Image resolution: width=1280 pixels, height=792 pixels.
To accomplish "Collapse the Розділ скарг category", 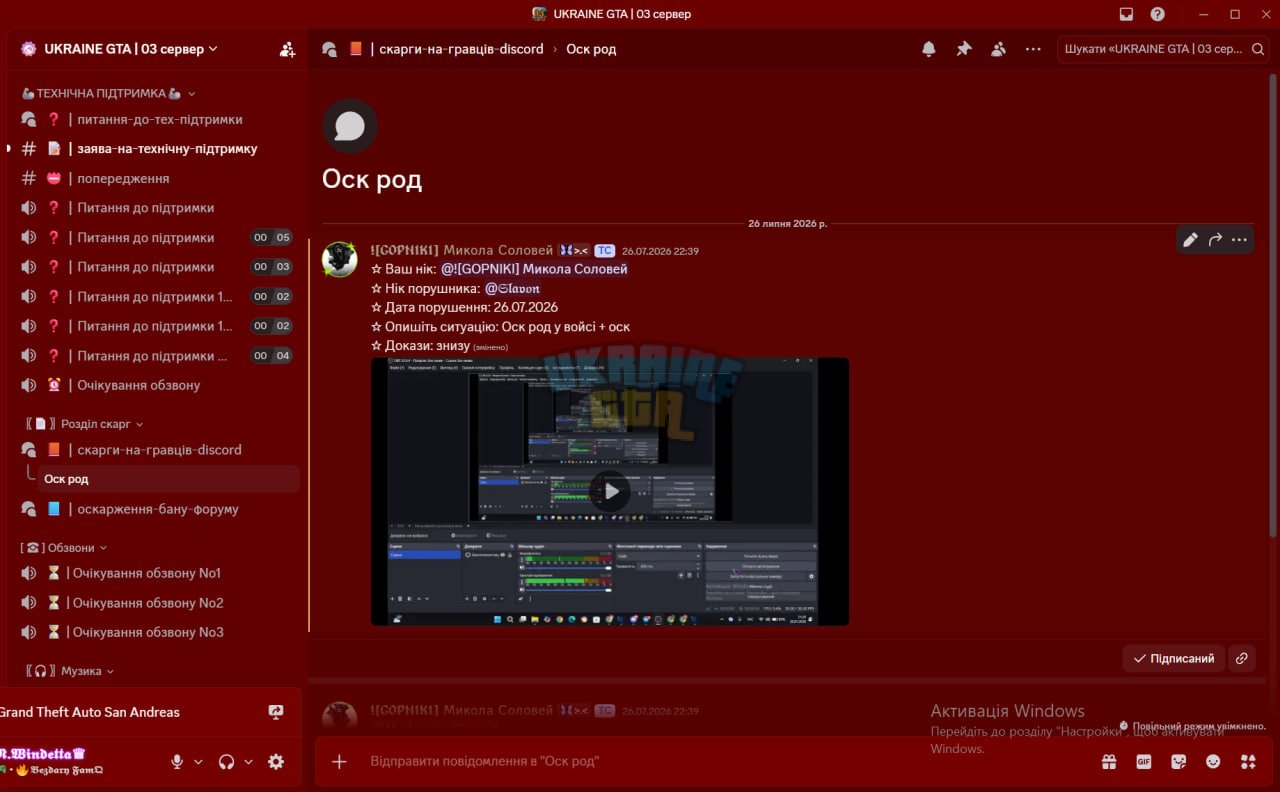I will 84,424.
